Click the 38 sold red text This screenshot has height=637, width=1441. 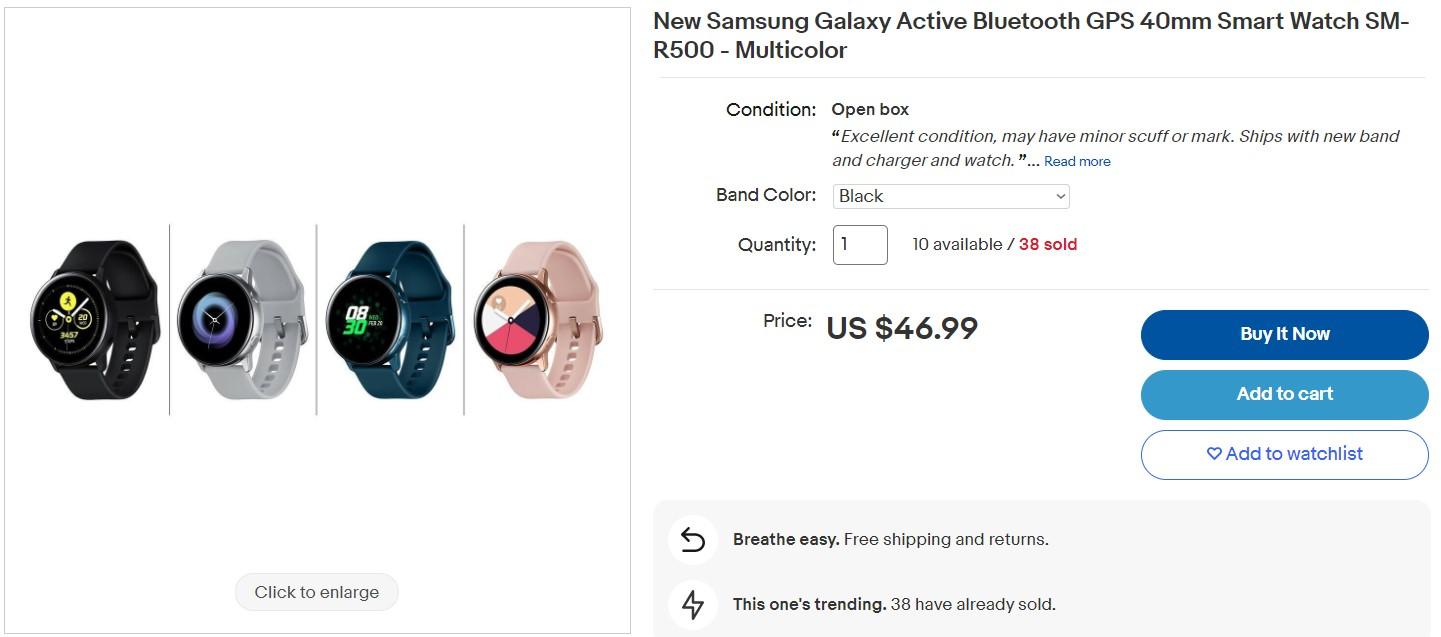[x=1047, y=245]
